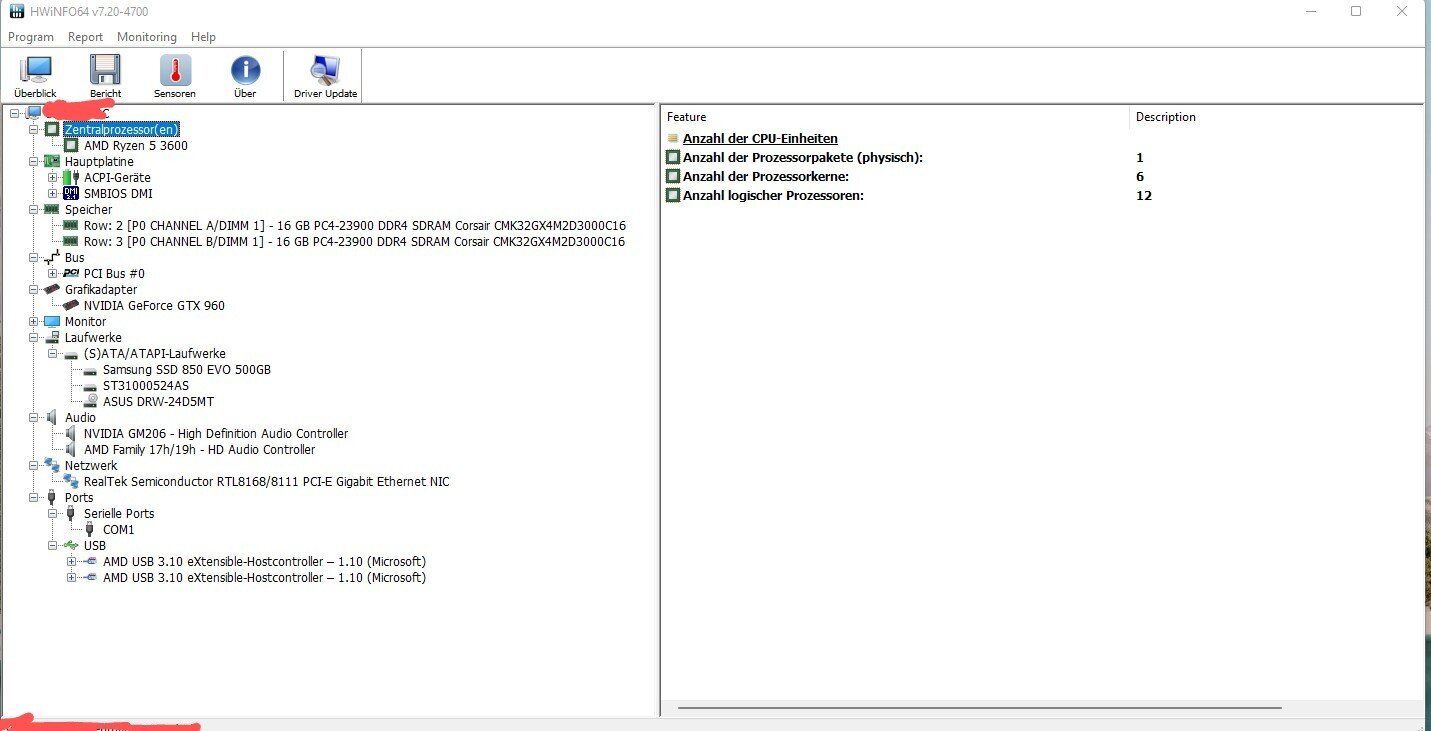Screen dimensions: 1431x731
Task: Click the Ports connector icon
Action: (x=52, y=498)
